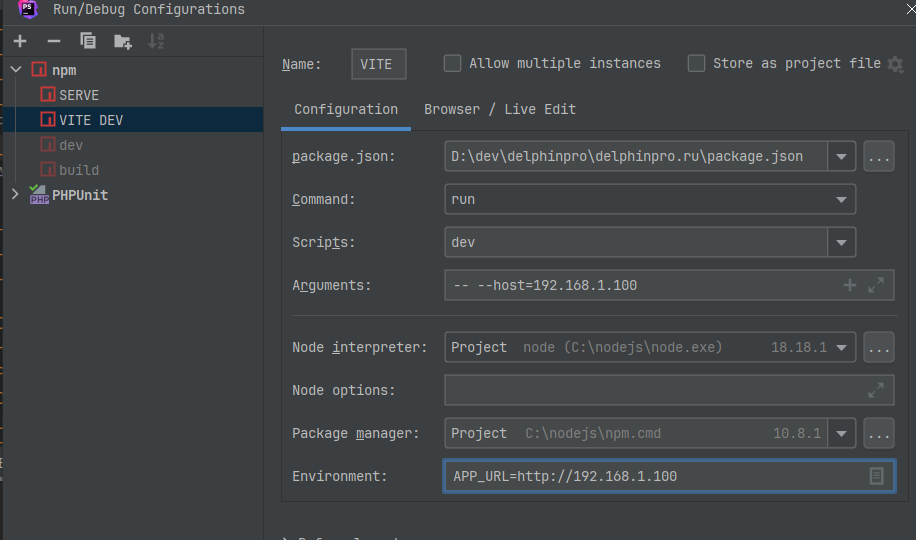This screenshot has height=540, width=916.
Task: Select the PHPUnit tree node
Action: (x=80, y=195)
